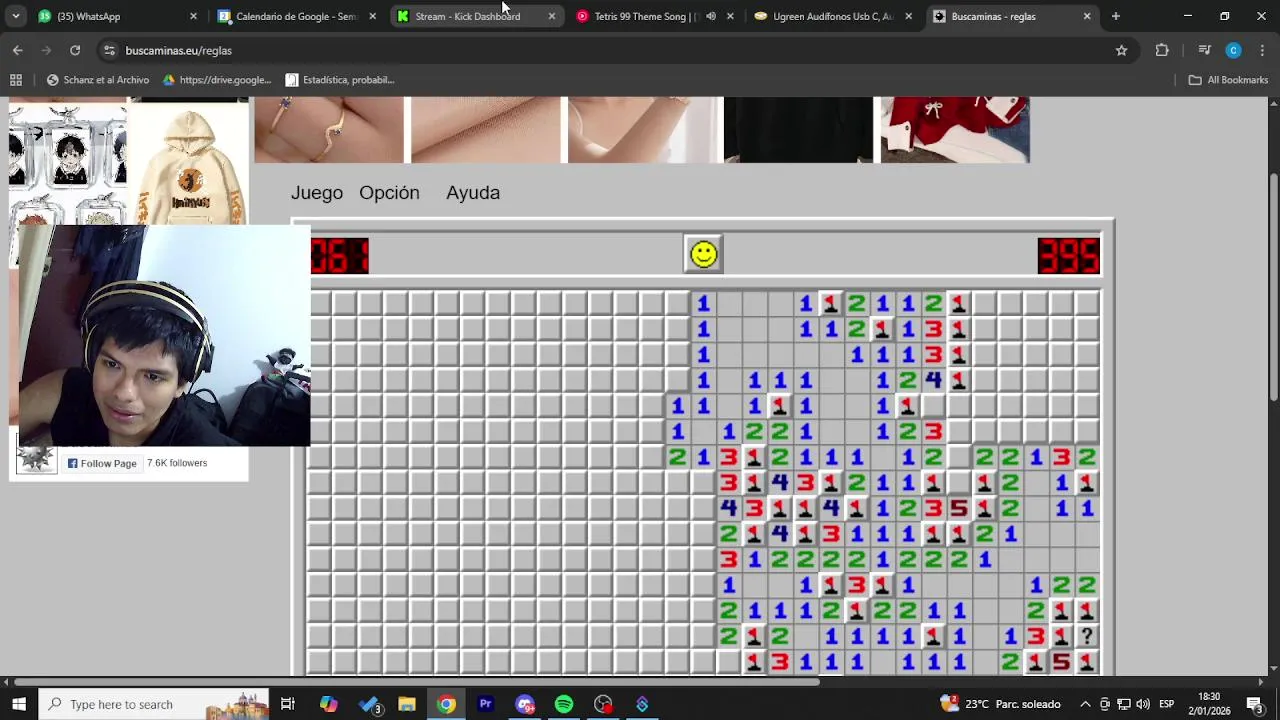The height and width of the screenshot is (720, 1280).
Task: Open the network icon in system tray
Action: (x=1124, y=704)
